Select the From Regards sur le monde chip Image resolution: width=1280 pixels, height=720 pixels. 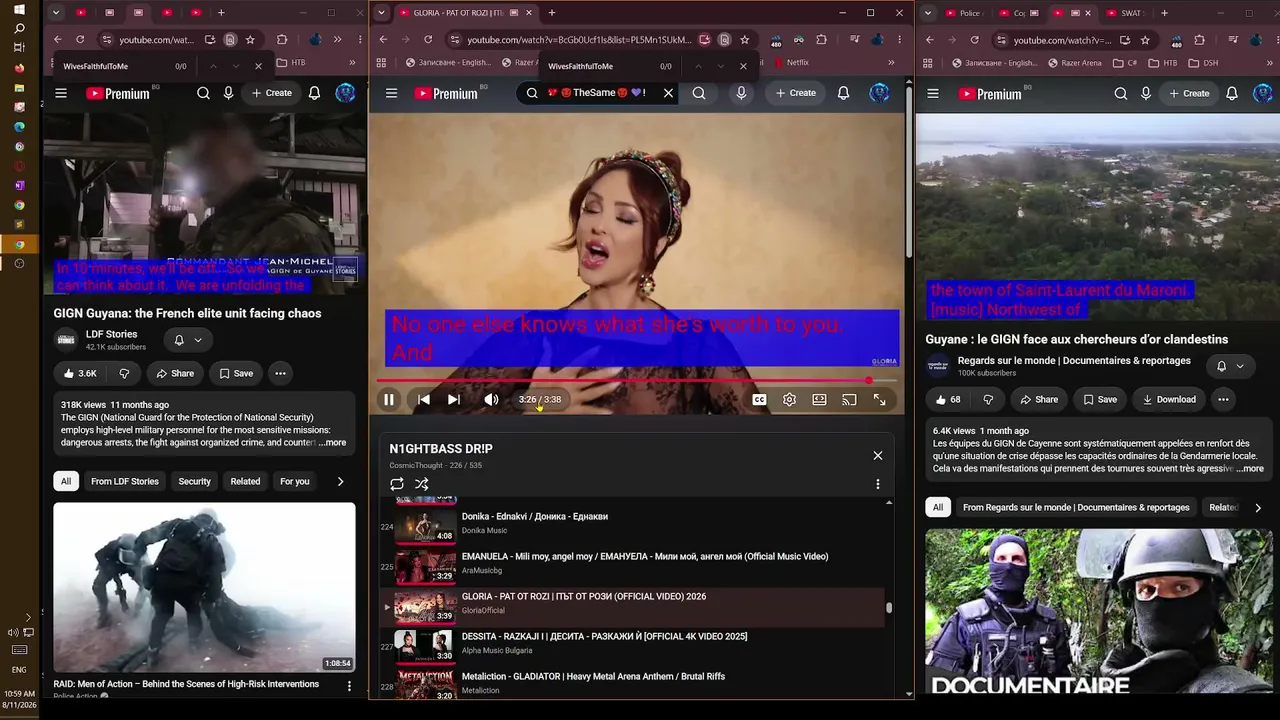click(1076, 507)
